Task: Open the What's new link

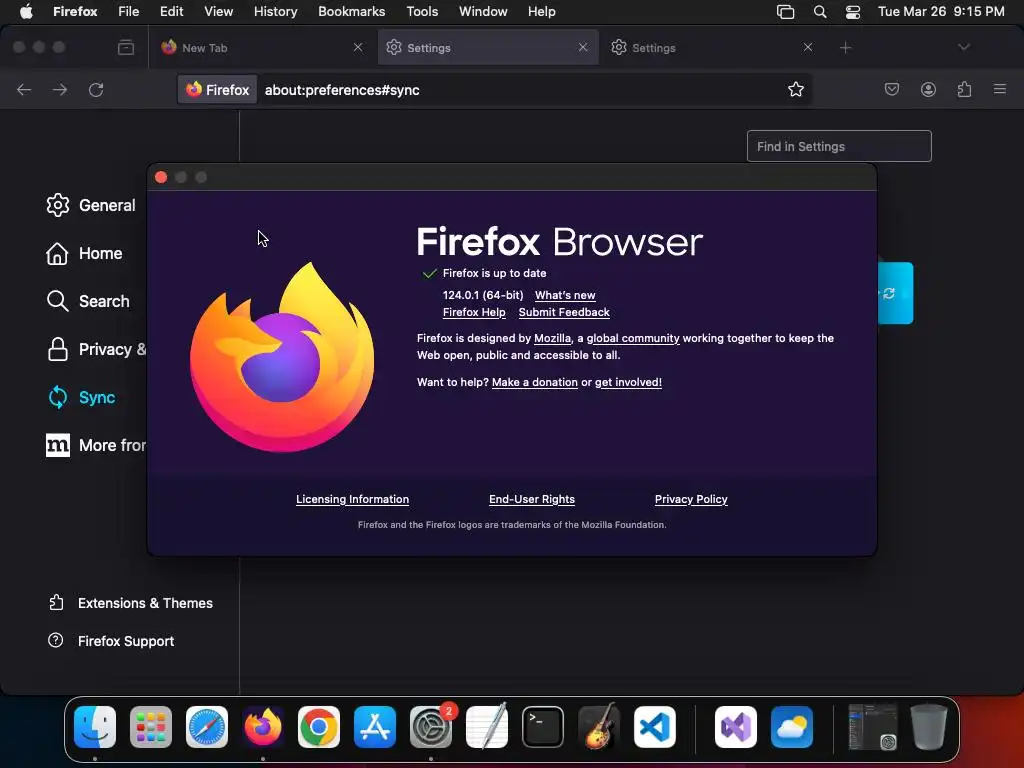Action: (565, 295)
